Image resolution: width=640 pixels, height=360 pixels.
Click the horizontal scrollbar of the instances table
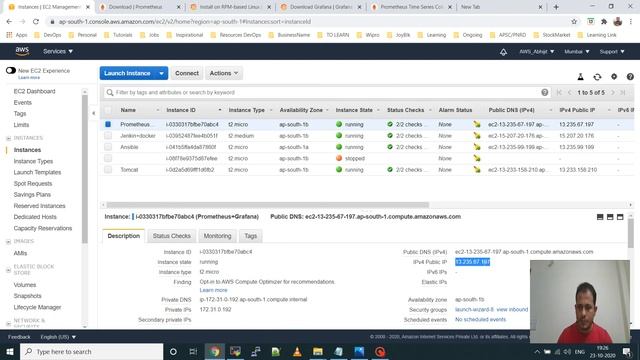pyautogui.click(x=268, y=205)
